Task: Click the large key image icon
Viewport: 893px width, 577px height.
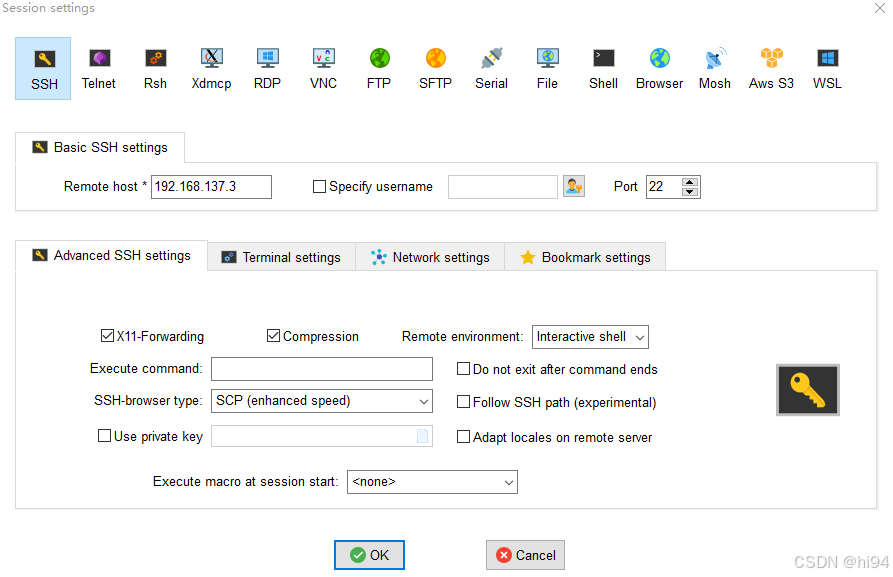Action: click(x=808, y=390)
